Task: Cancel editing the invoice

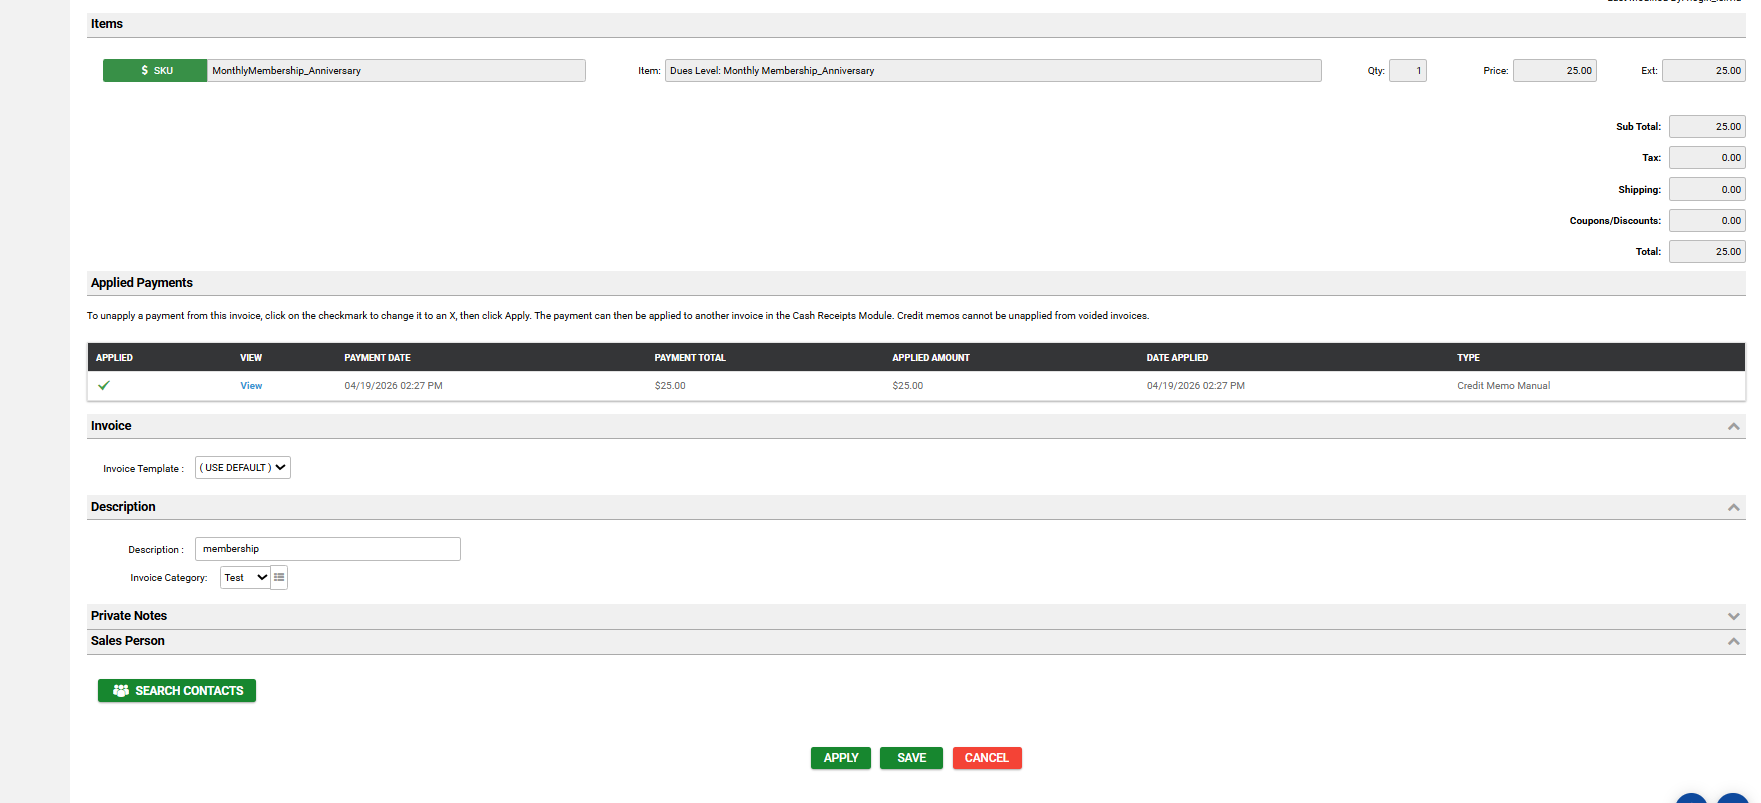Action: [x=986, y=758]
